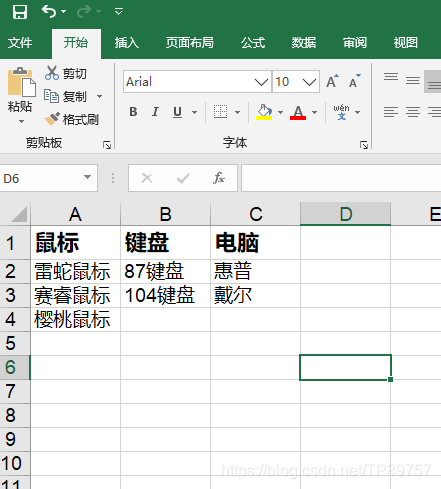Click inside the formula bar input
This screenshot has height=489, width=441.
(x=341, y=178)
